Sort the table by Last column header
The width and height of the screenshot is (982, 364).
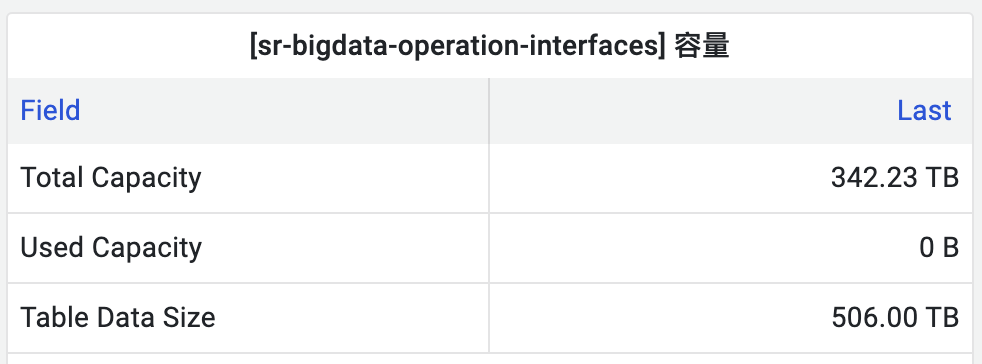click(924, 111)
